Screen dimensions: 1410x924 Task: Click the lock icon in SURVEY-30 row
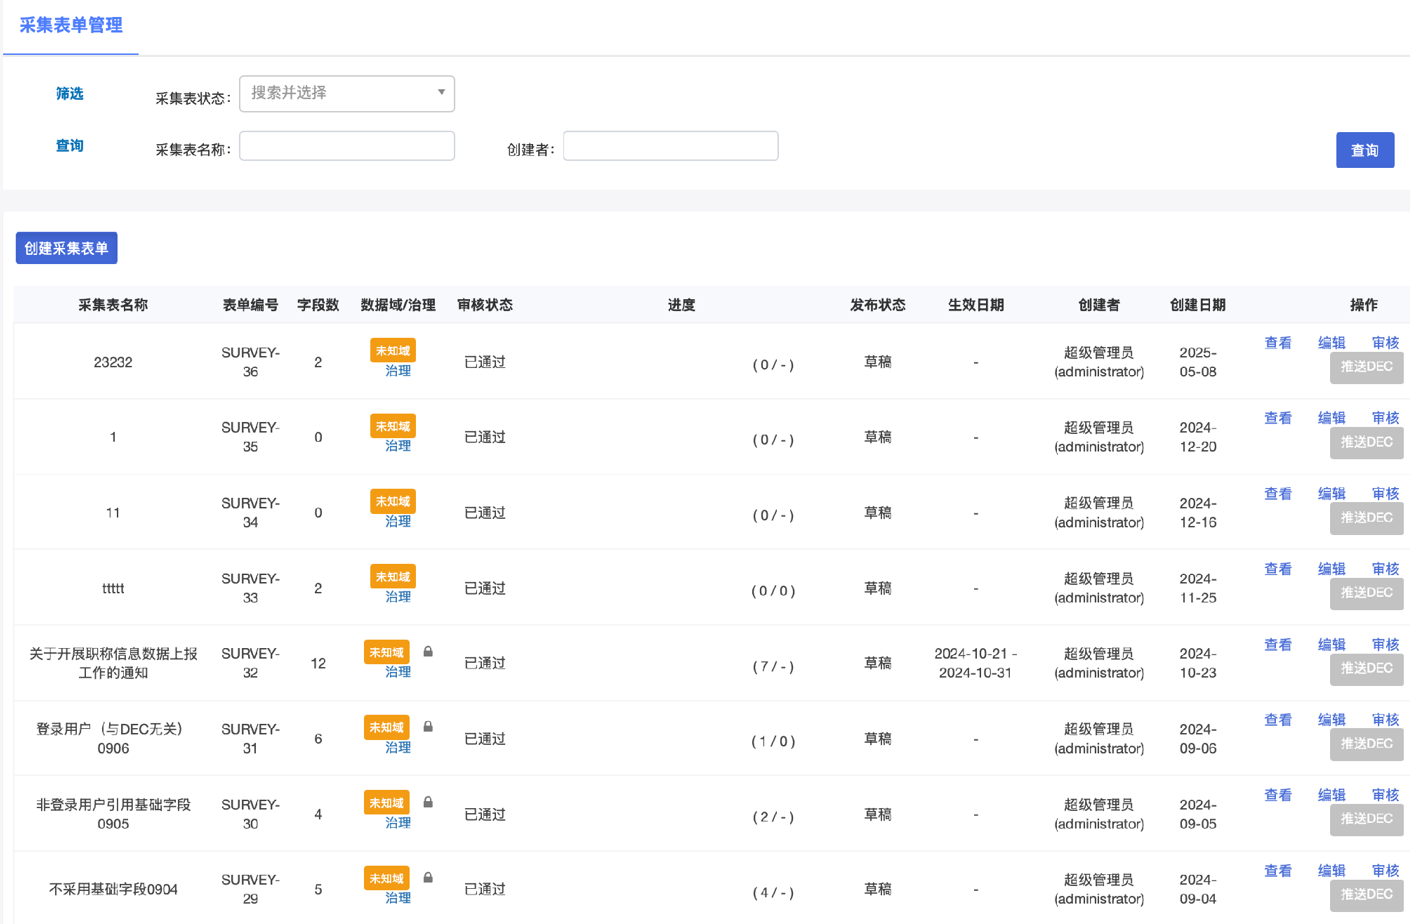tap(428, 802)
